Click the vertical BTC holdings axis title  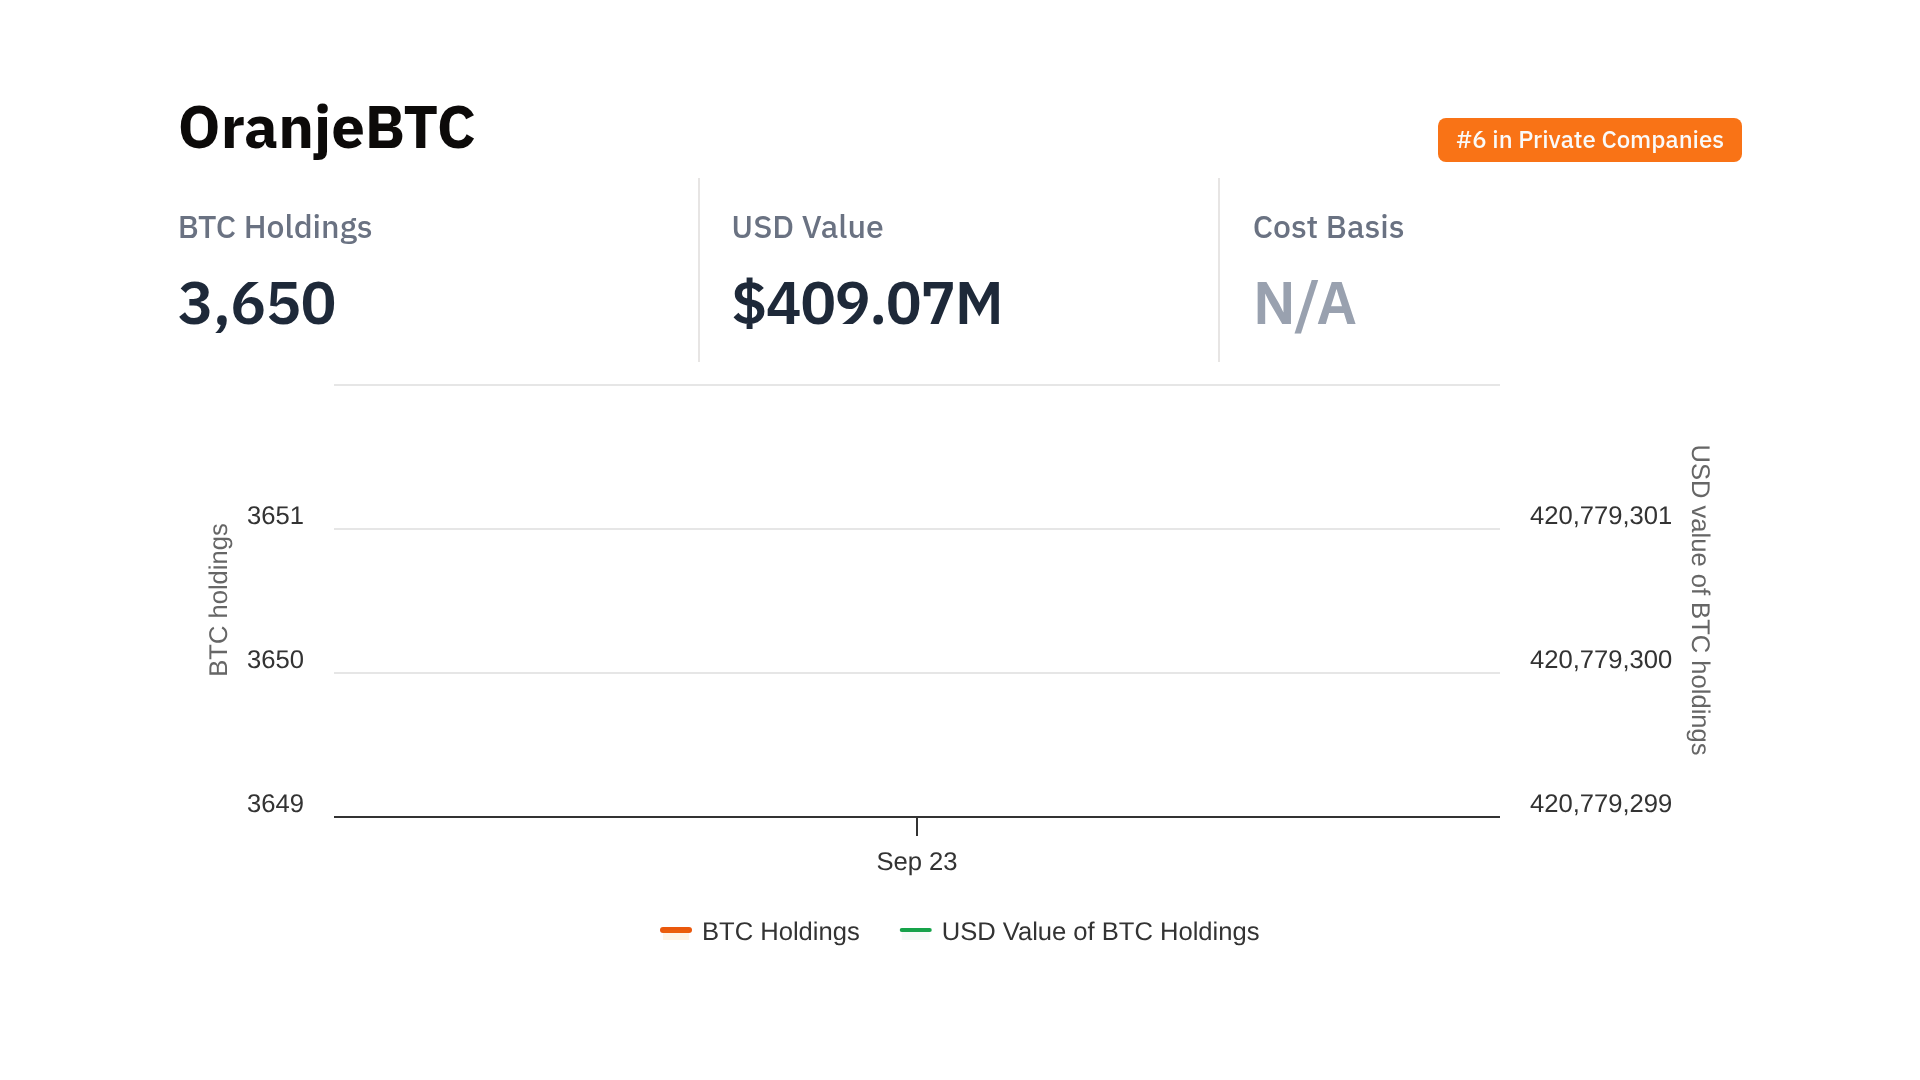coord(219,600)
